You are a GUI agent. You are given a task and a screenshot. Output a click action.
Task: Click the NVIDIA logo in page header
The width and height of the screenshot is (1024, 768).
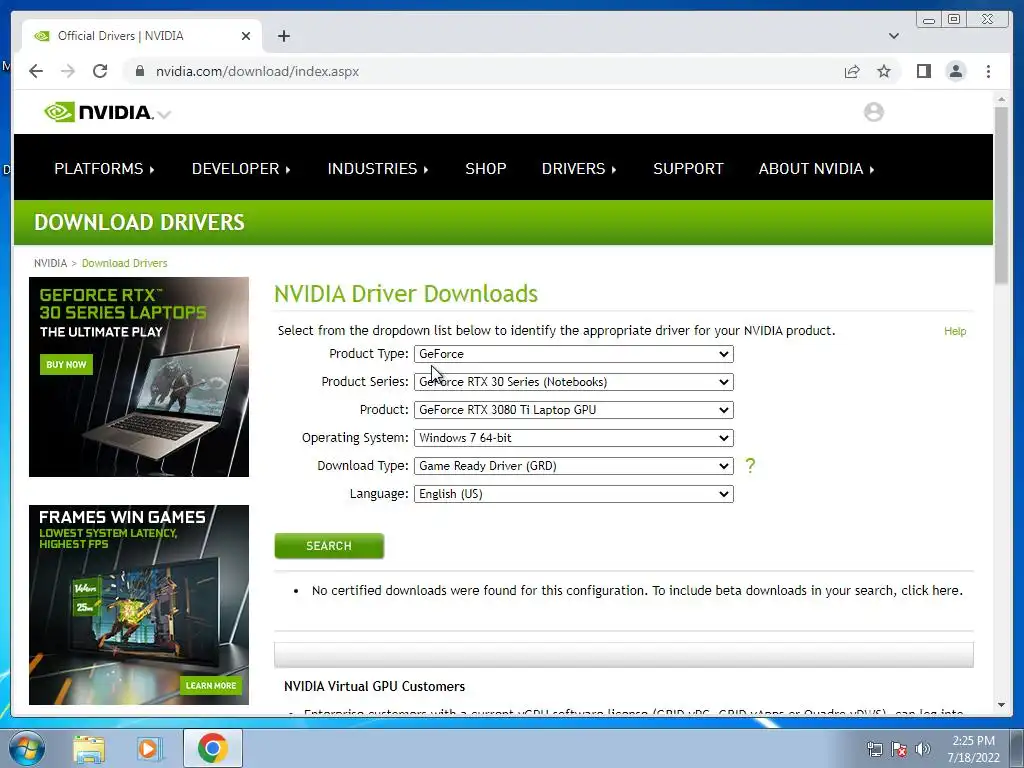(x=98, y=112)
